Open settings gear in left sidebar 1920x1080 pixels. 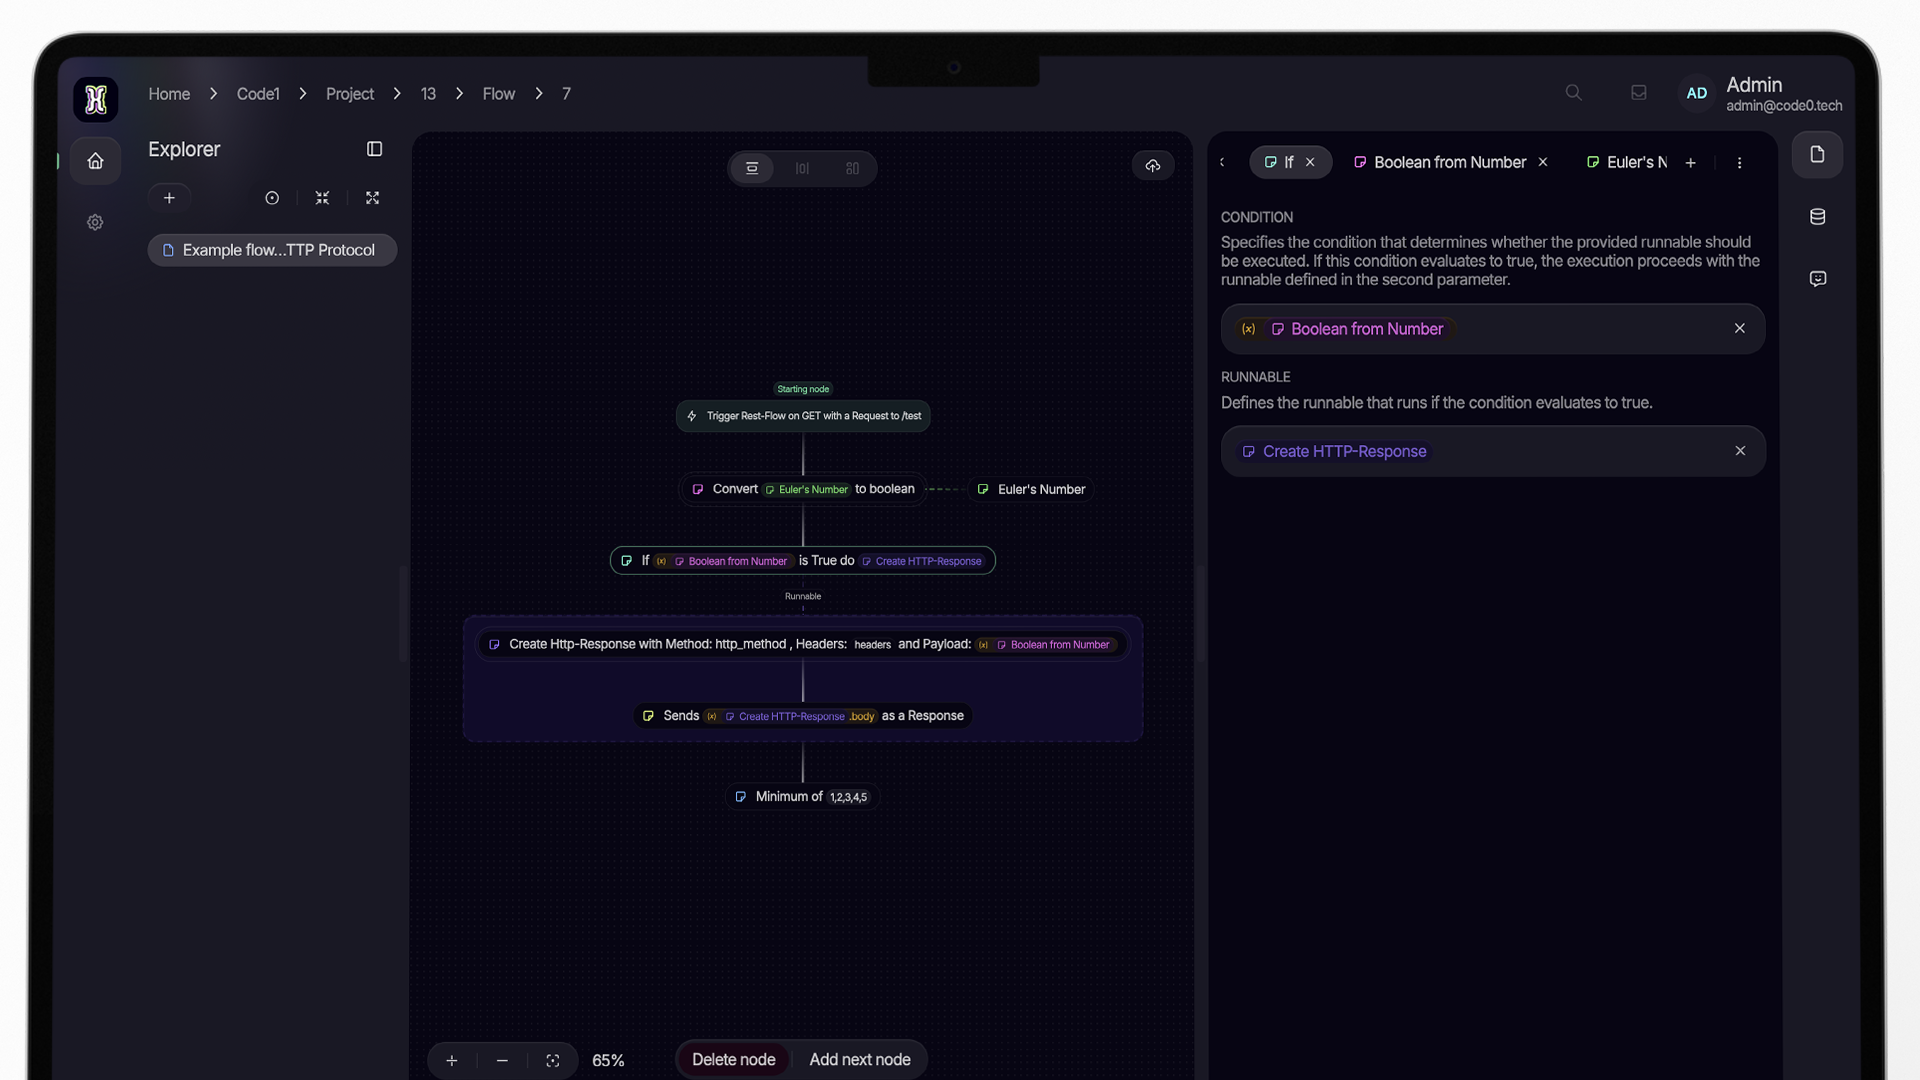[95, 222]
